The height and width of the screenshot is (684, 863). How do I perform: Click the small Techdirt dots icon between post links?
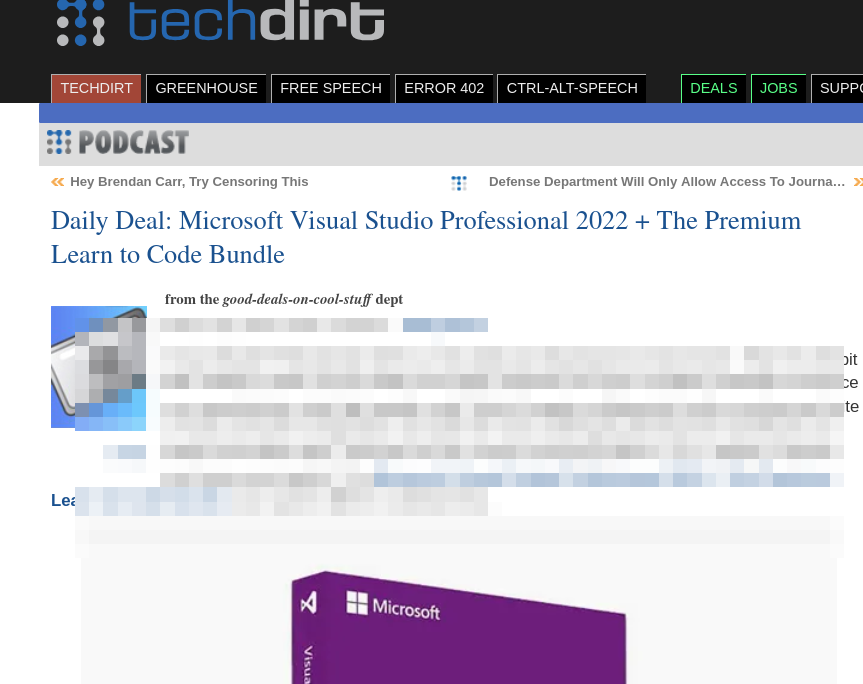pos(459,183)
